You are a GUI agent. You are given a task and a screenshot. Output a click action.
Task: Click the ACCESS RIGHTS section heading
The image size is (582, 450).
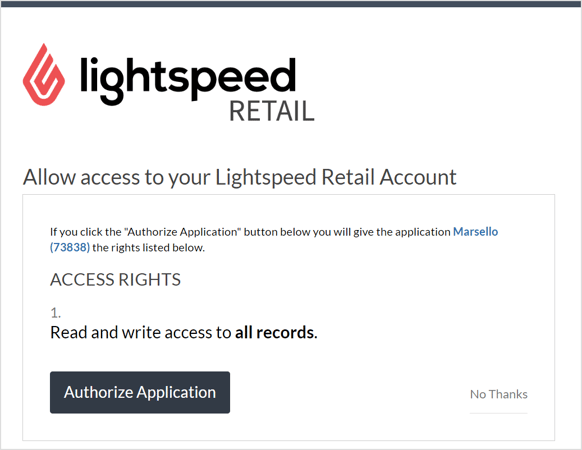pos(115,280)
